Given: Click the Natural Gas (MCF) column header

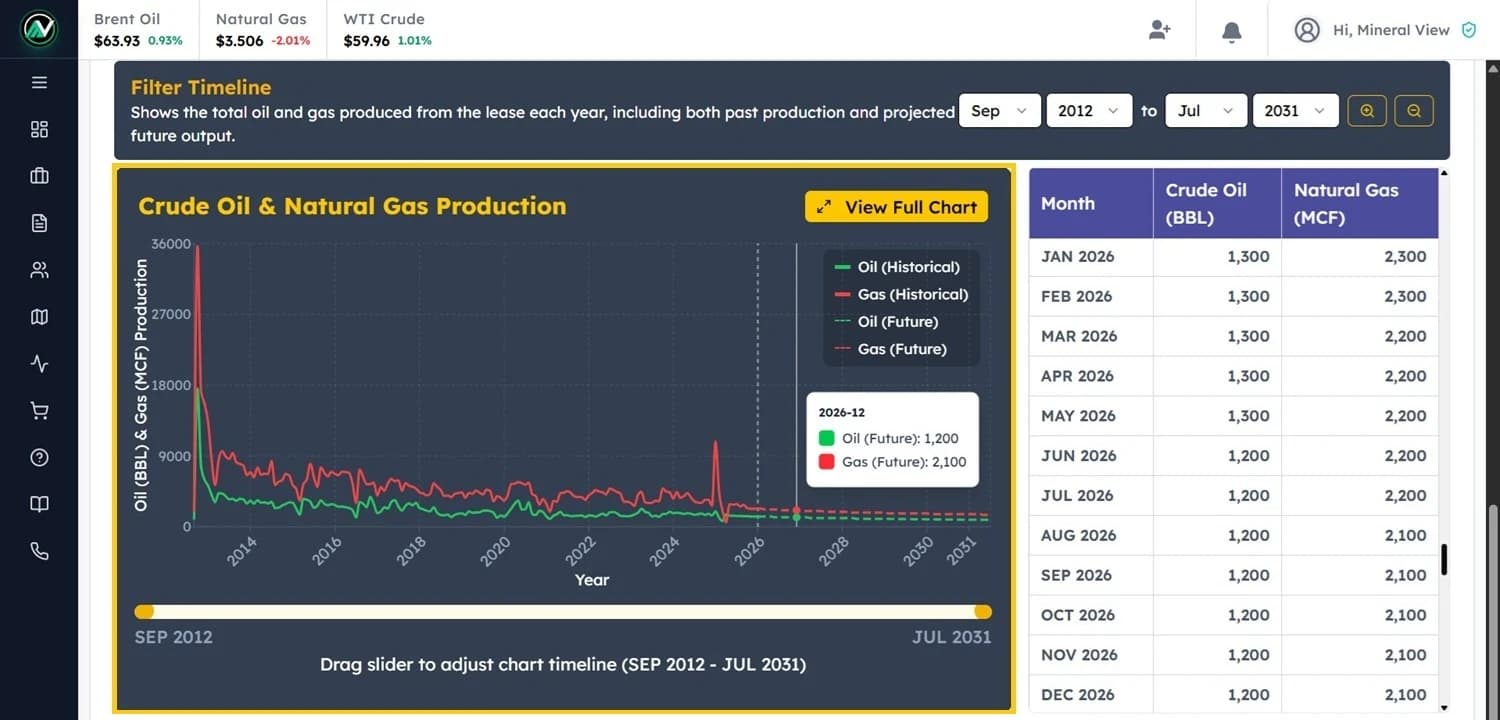Looking at the screenshot, I should coord(1360,203).
